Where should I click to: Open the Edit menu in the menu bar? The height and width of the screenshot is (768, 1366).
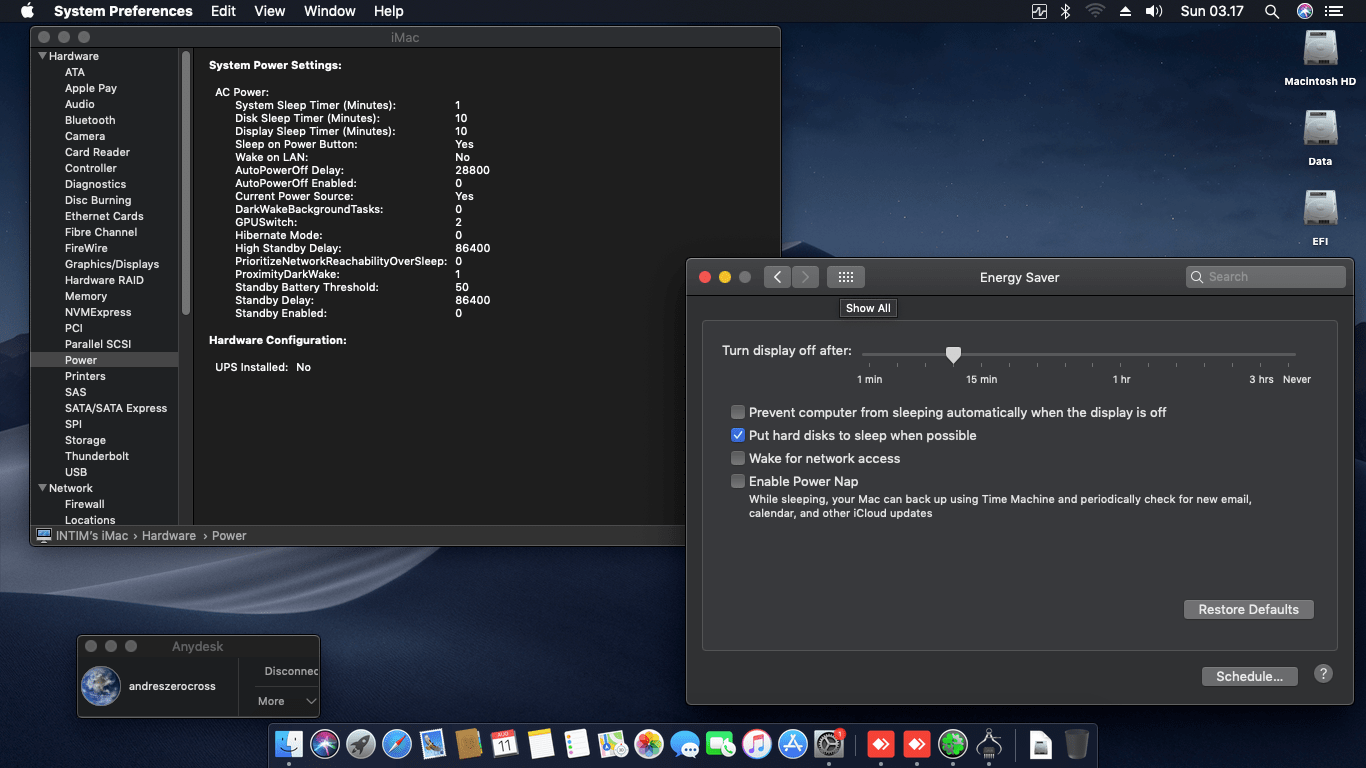tap(223, 11)
